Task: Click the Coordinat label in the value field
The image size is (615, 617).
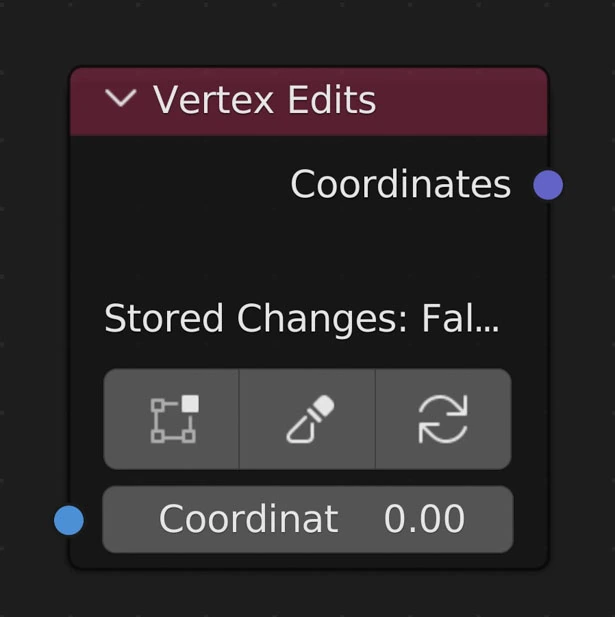Action: click(x=248, y=520)
